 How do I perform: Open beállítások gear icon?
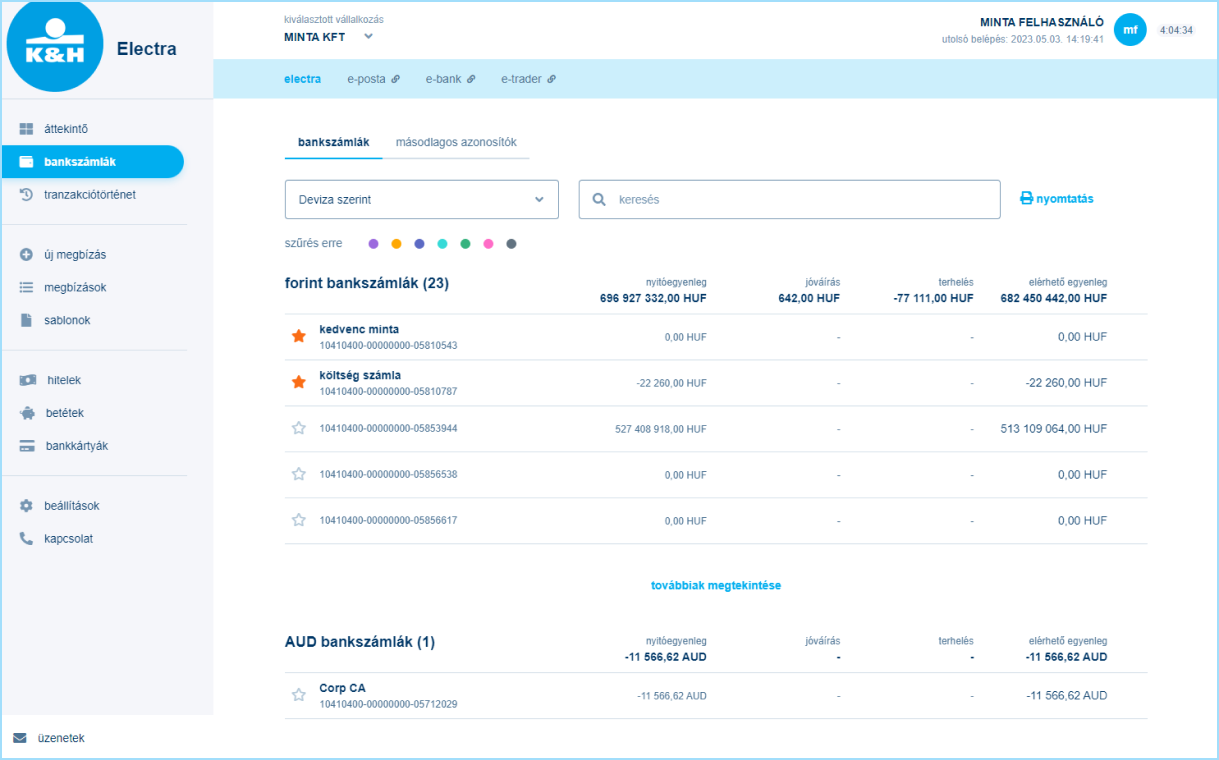coord(27,506)
